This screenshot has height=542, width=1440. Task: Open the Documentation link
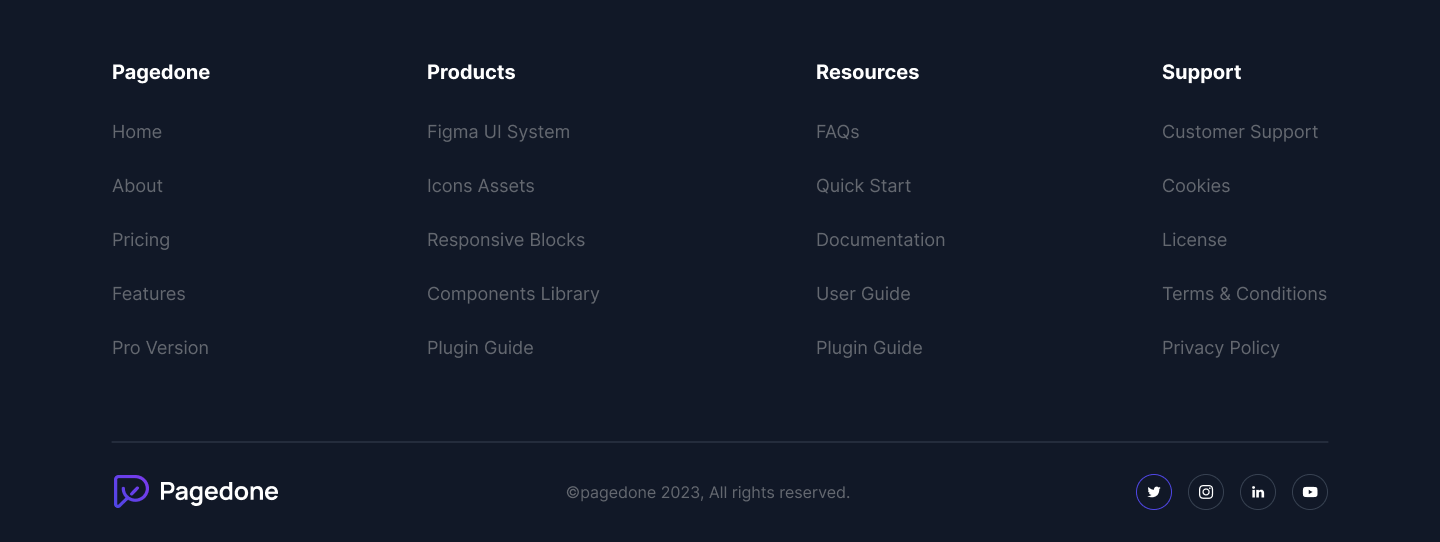click(881, 240)
